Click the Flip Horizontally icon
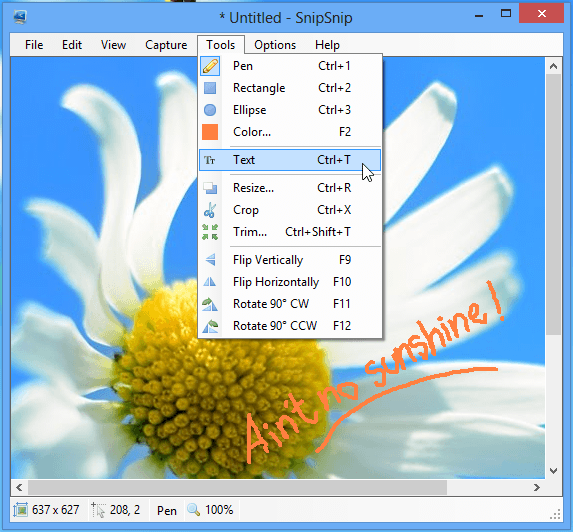Screen dimensions: 573x532 coord(210,282)
